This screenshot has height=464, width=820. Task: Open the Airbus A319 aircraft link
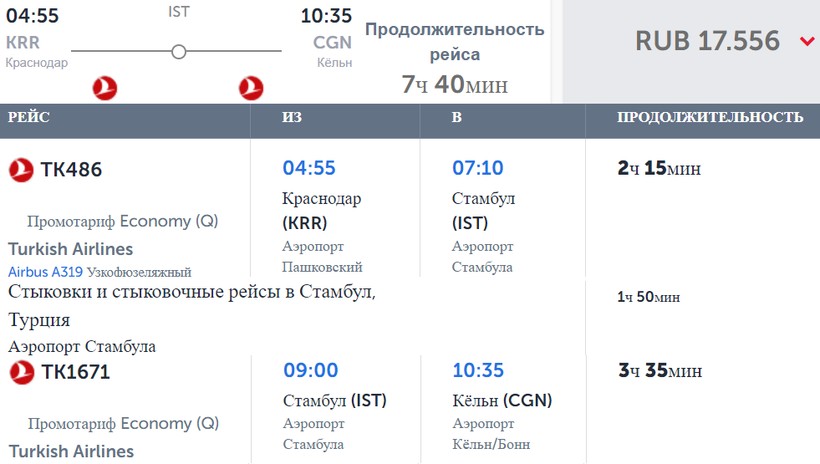click(x=45, y=272)
